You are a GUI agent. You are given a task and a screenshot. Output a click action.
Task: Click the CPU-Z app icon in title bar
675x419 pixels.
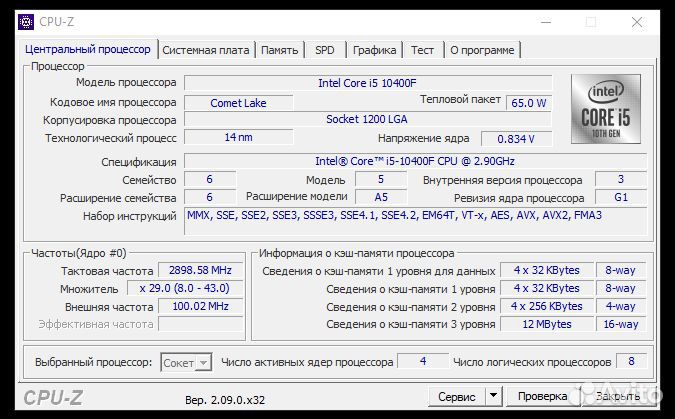point(26,22)
